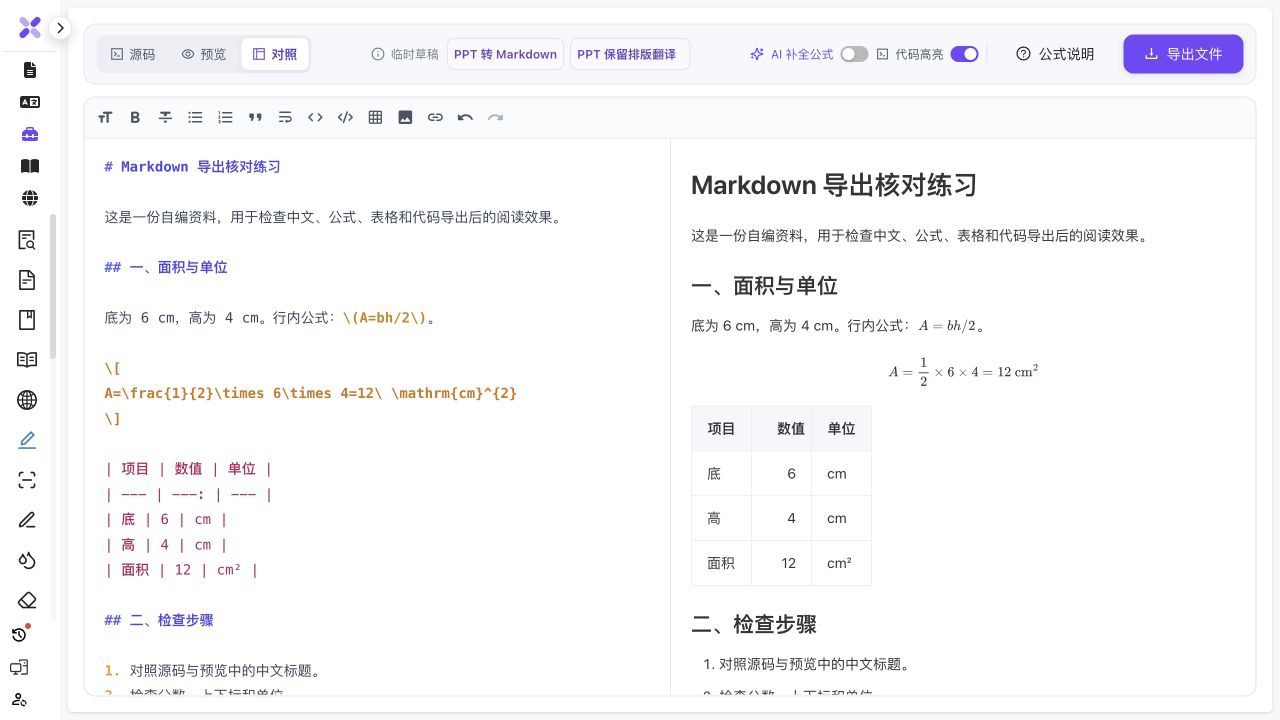
Task: Insert inline code with the angle brackets icon
Action: [315, 117]
